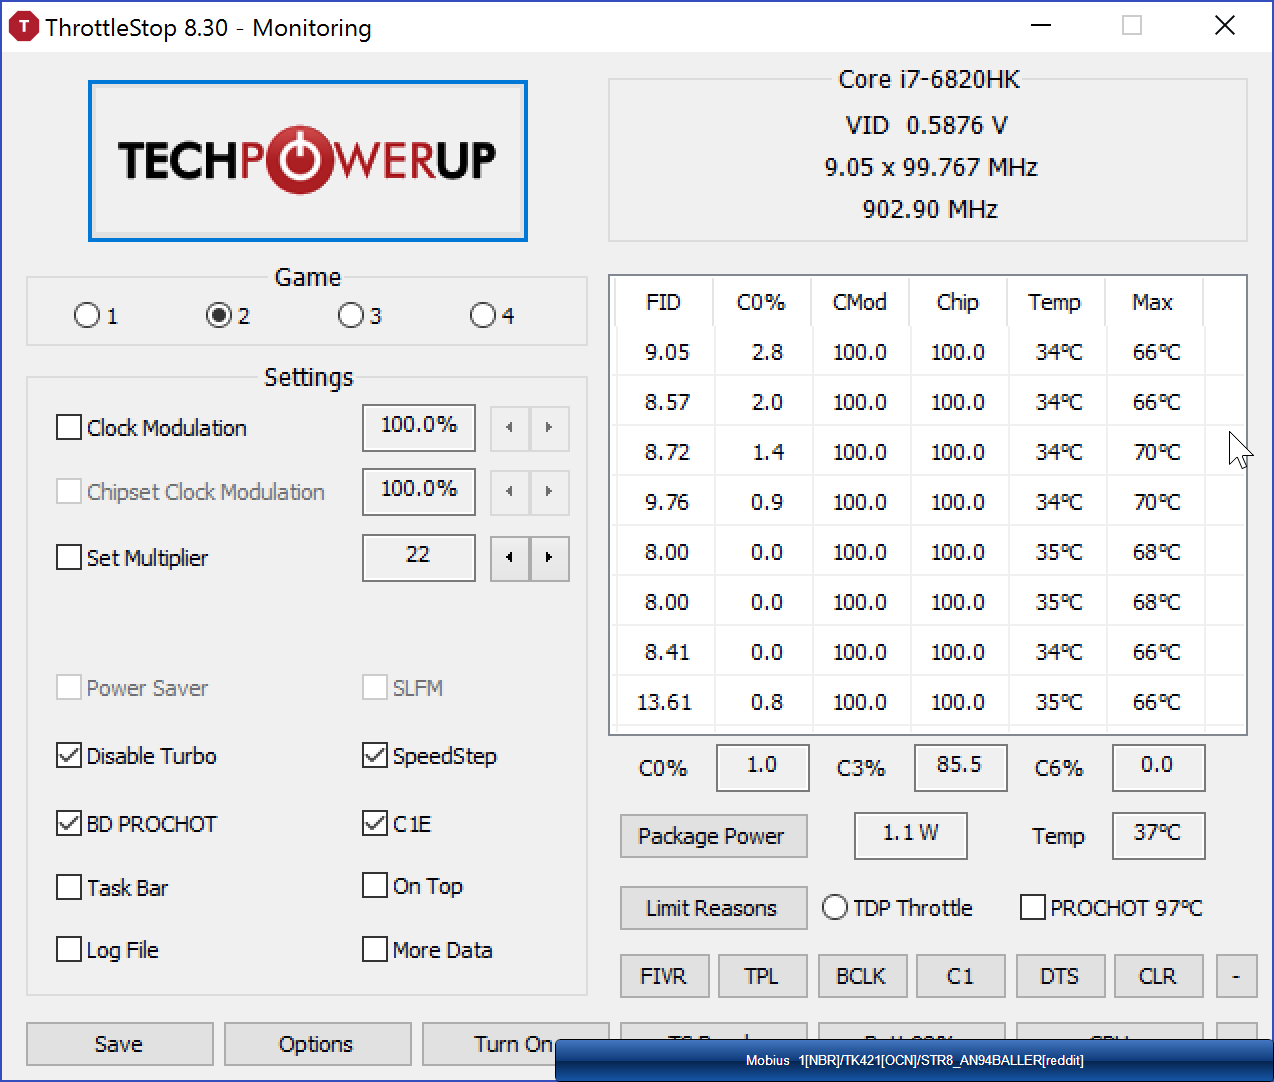Screen dimensions: 1274x1082
Task: Click the C0% summary value 1.0
Action: click(x=762, y=768)
